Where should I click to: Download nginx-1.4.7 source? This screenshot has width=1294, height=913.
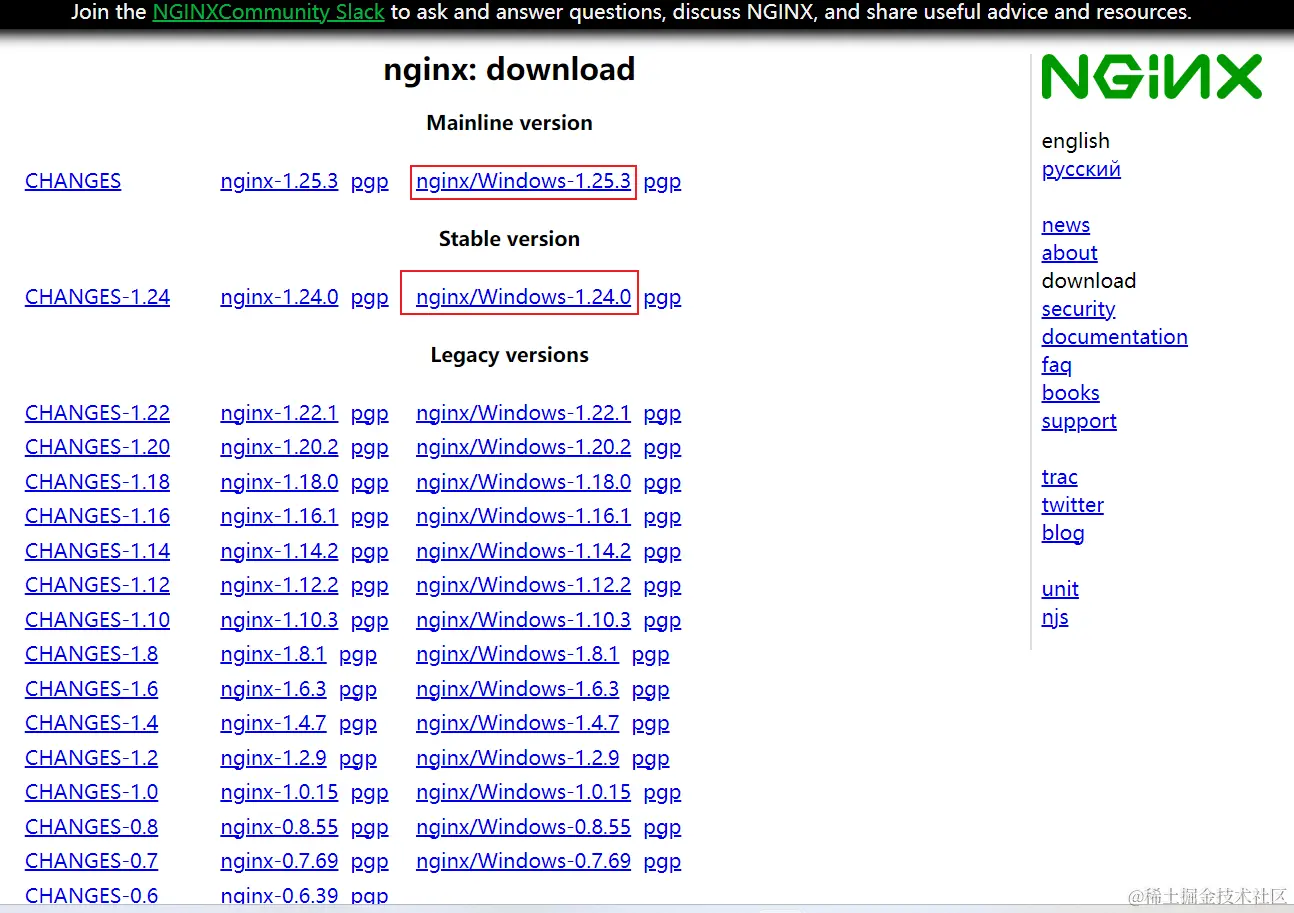point(273,723)
